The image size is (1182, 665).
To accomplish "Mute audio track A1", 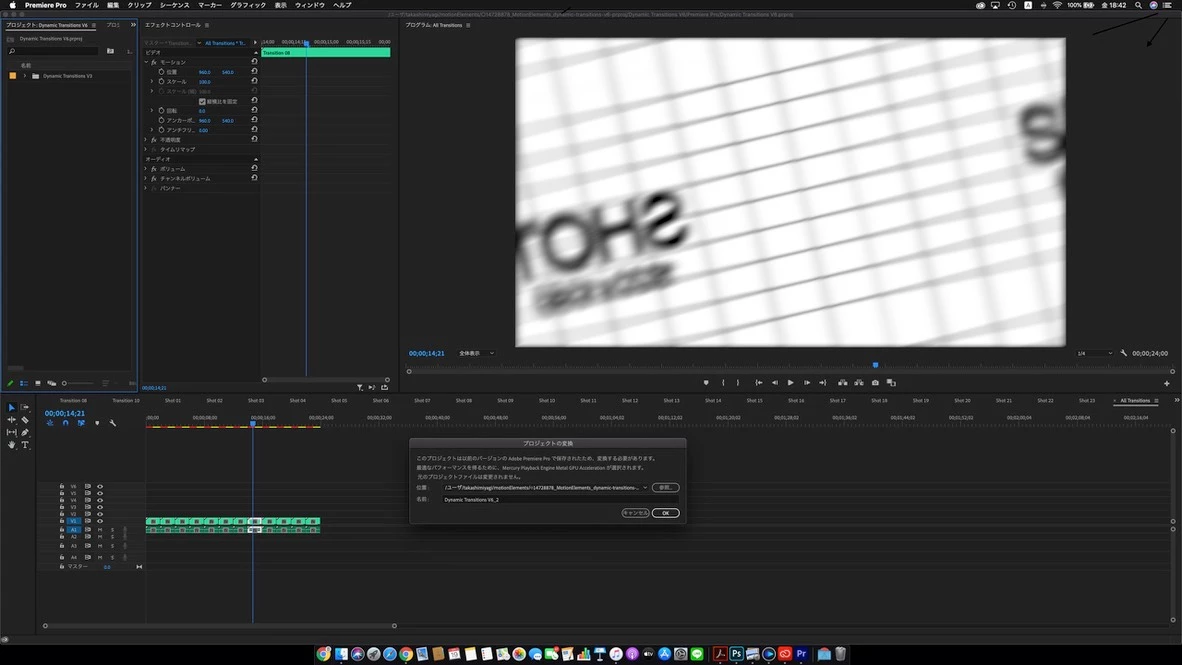I will point(100,529).
